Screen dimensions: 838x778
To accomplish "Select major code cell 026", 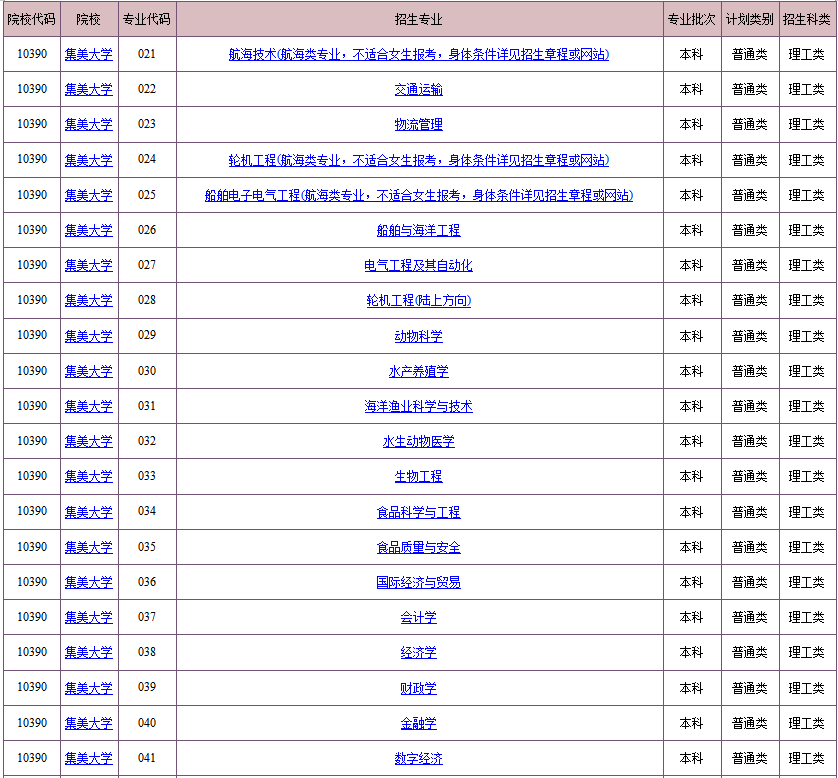I will pos(147,230).
